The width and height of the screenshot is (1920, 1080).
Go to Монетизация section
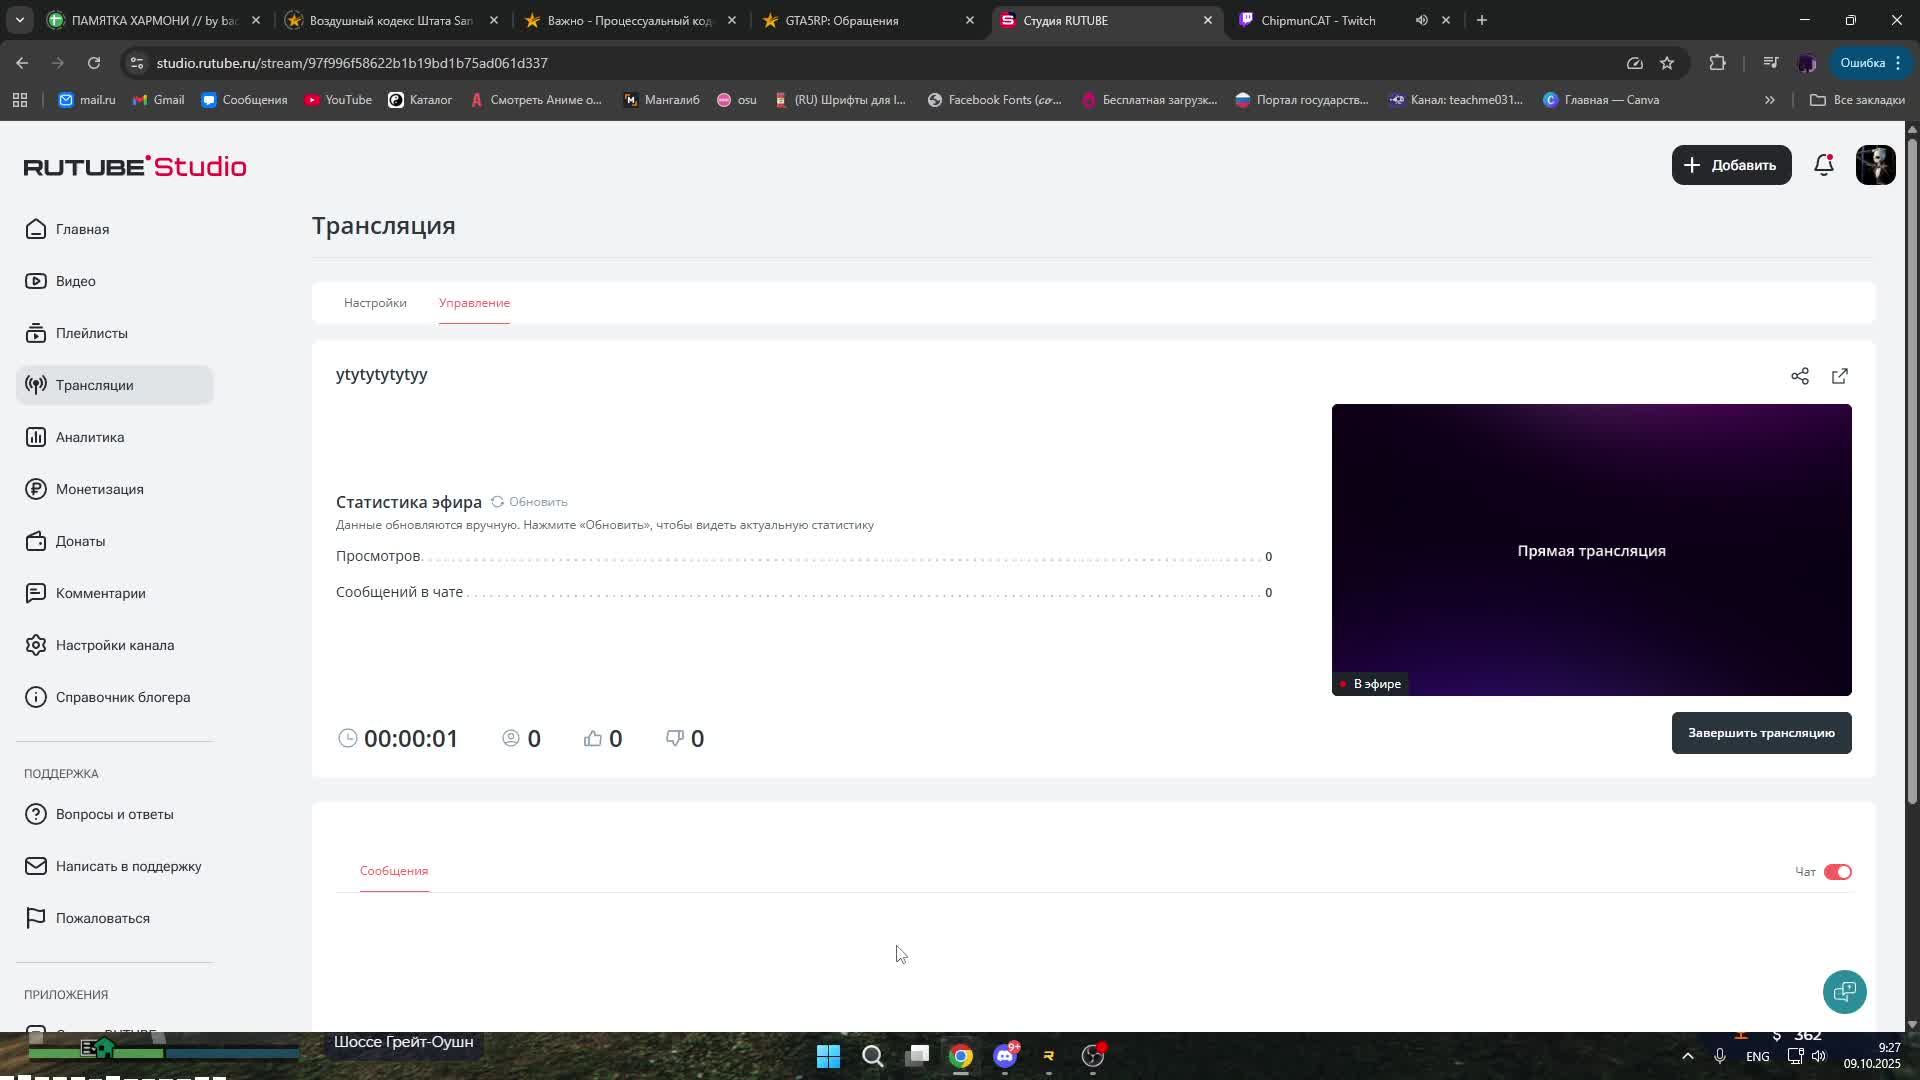99,489
